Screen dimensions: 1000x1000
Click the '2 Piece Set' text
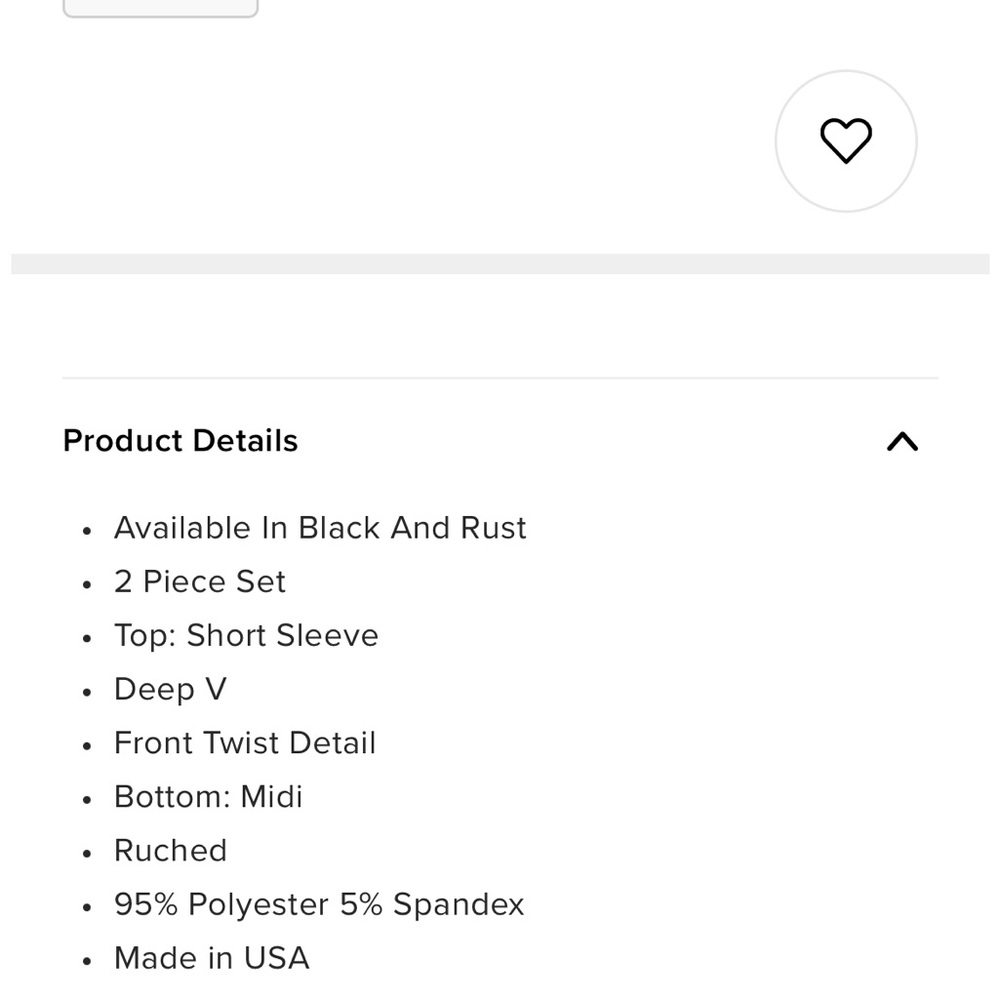click(200, 582)
